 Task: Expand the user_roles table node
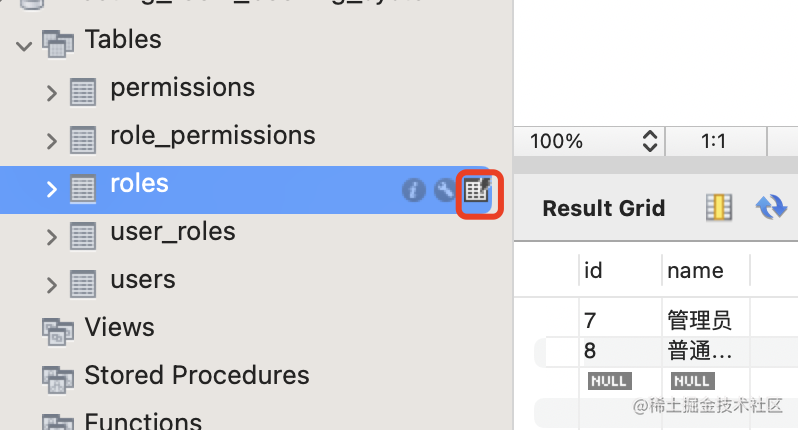(x=52, y=236)
